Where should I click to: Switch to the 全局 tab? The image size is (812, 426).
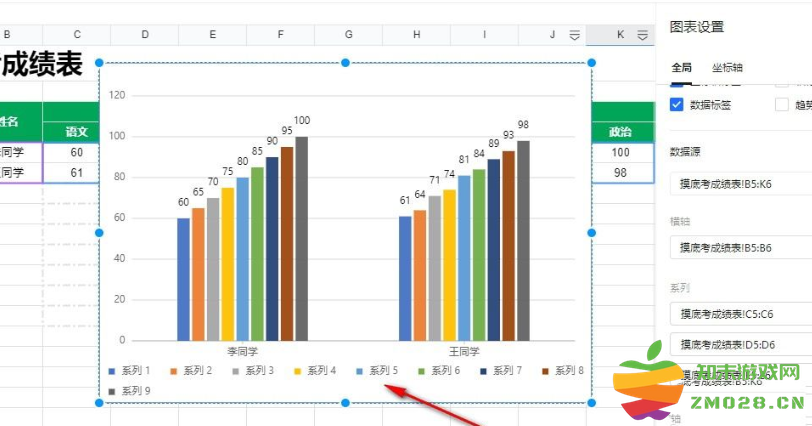click(x=681, y=68)
